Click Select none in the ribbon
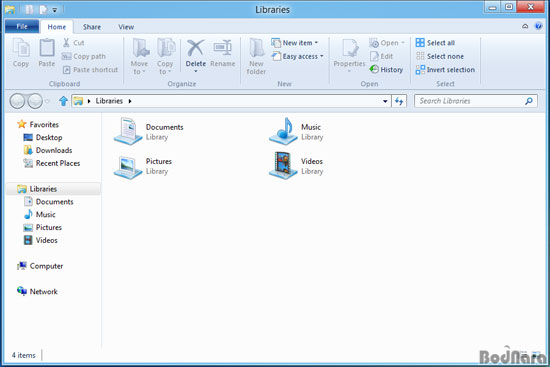The height and width of the screenshot is (367, 550). point(440,56)
